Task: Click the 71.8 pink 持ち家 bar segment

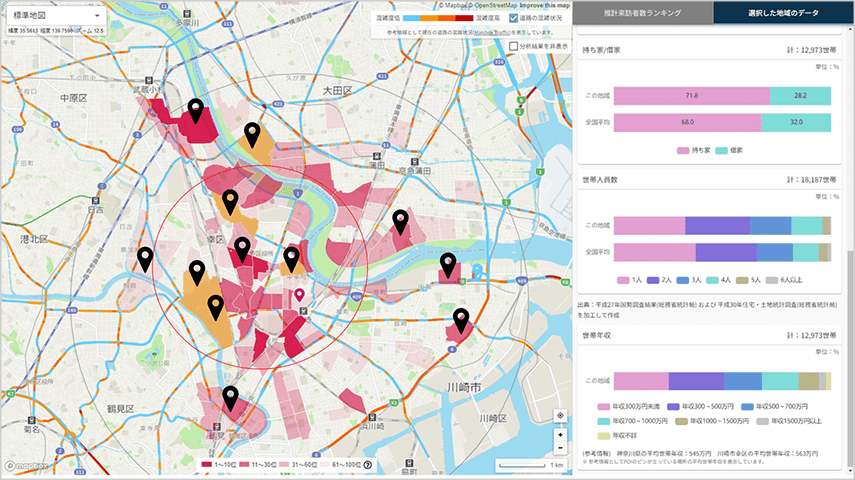Action: [x=691, y=95]
